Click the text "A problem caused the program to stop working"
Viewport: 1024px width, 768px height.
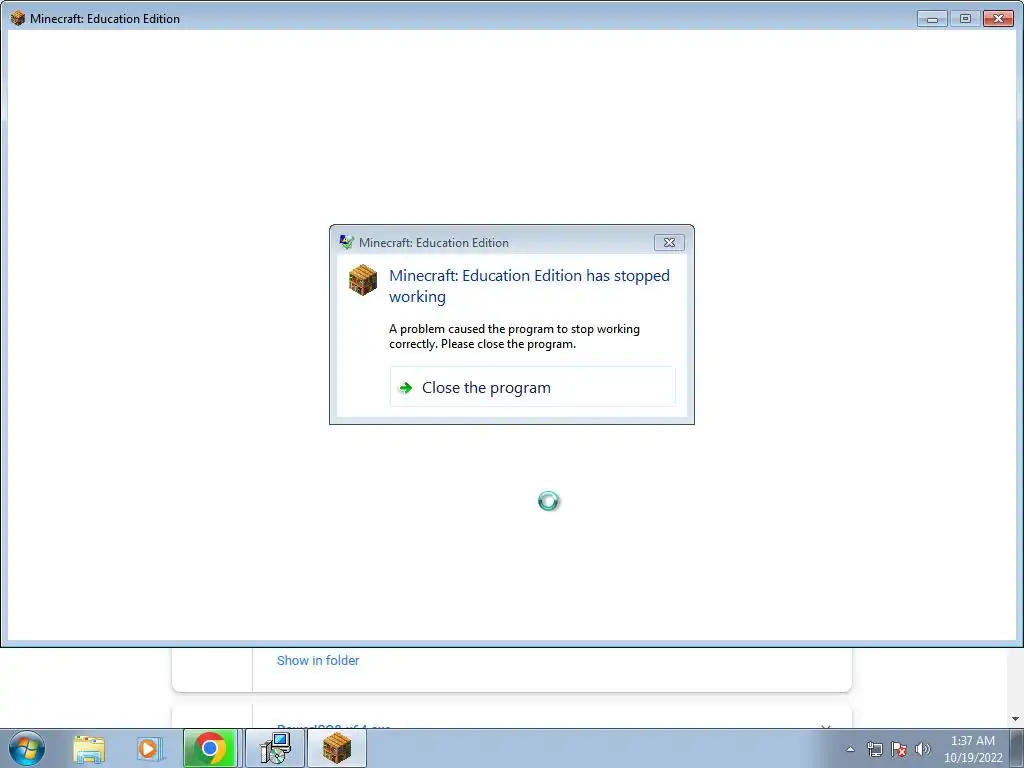coord(515,329)
